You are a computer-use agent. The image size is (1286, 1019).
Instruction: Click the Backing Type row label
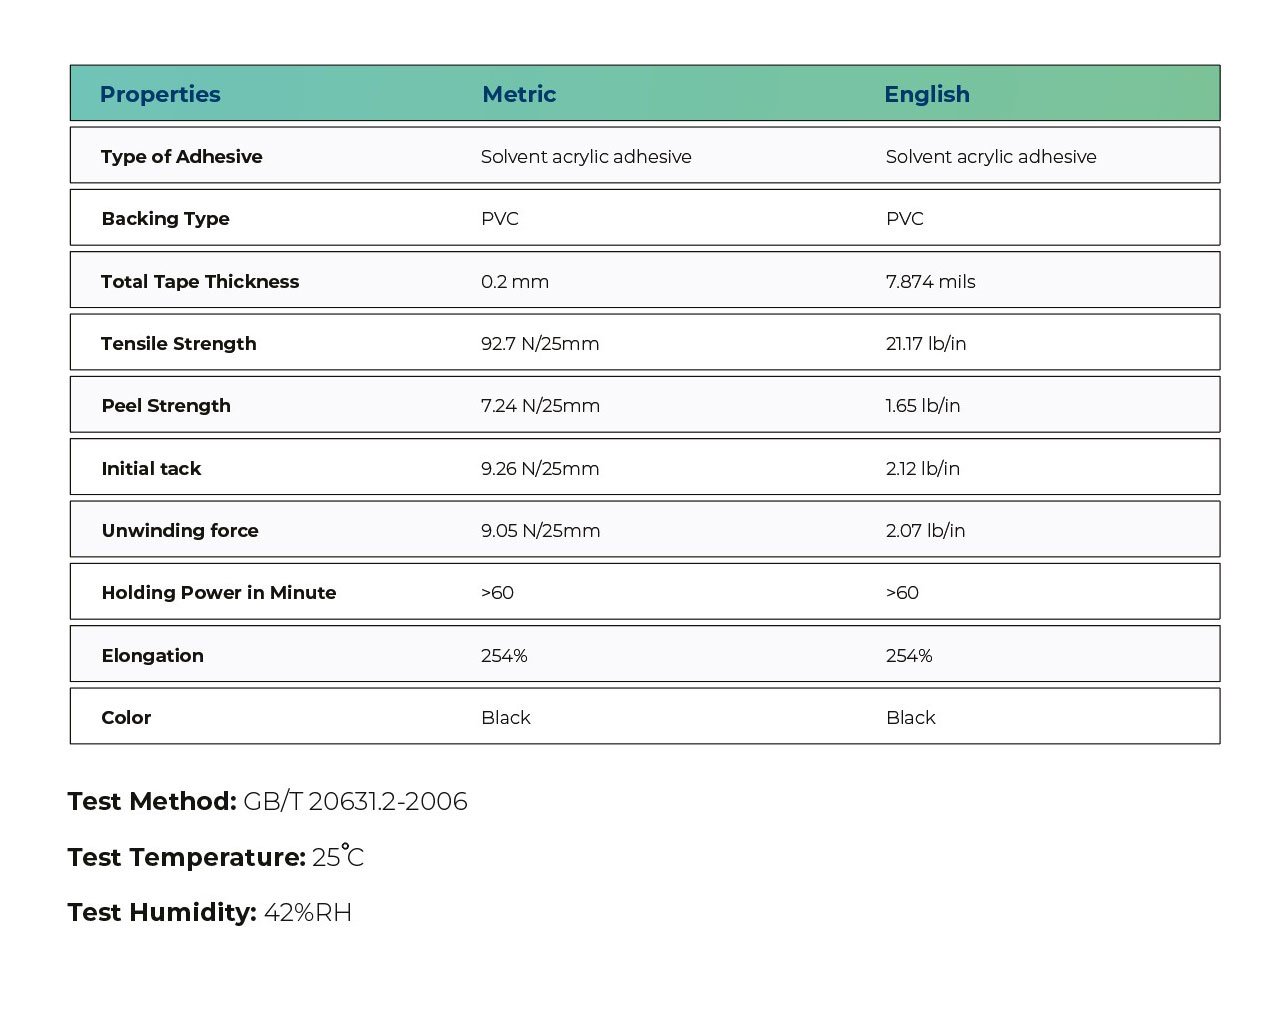tap(165, 218)
